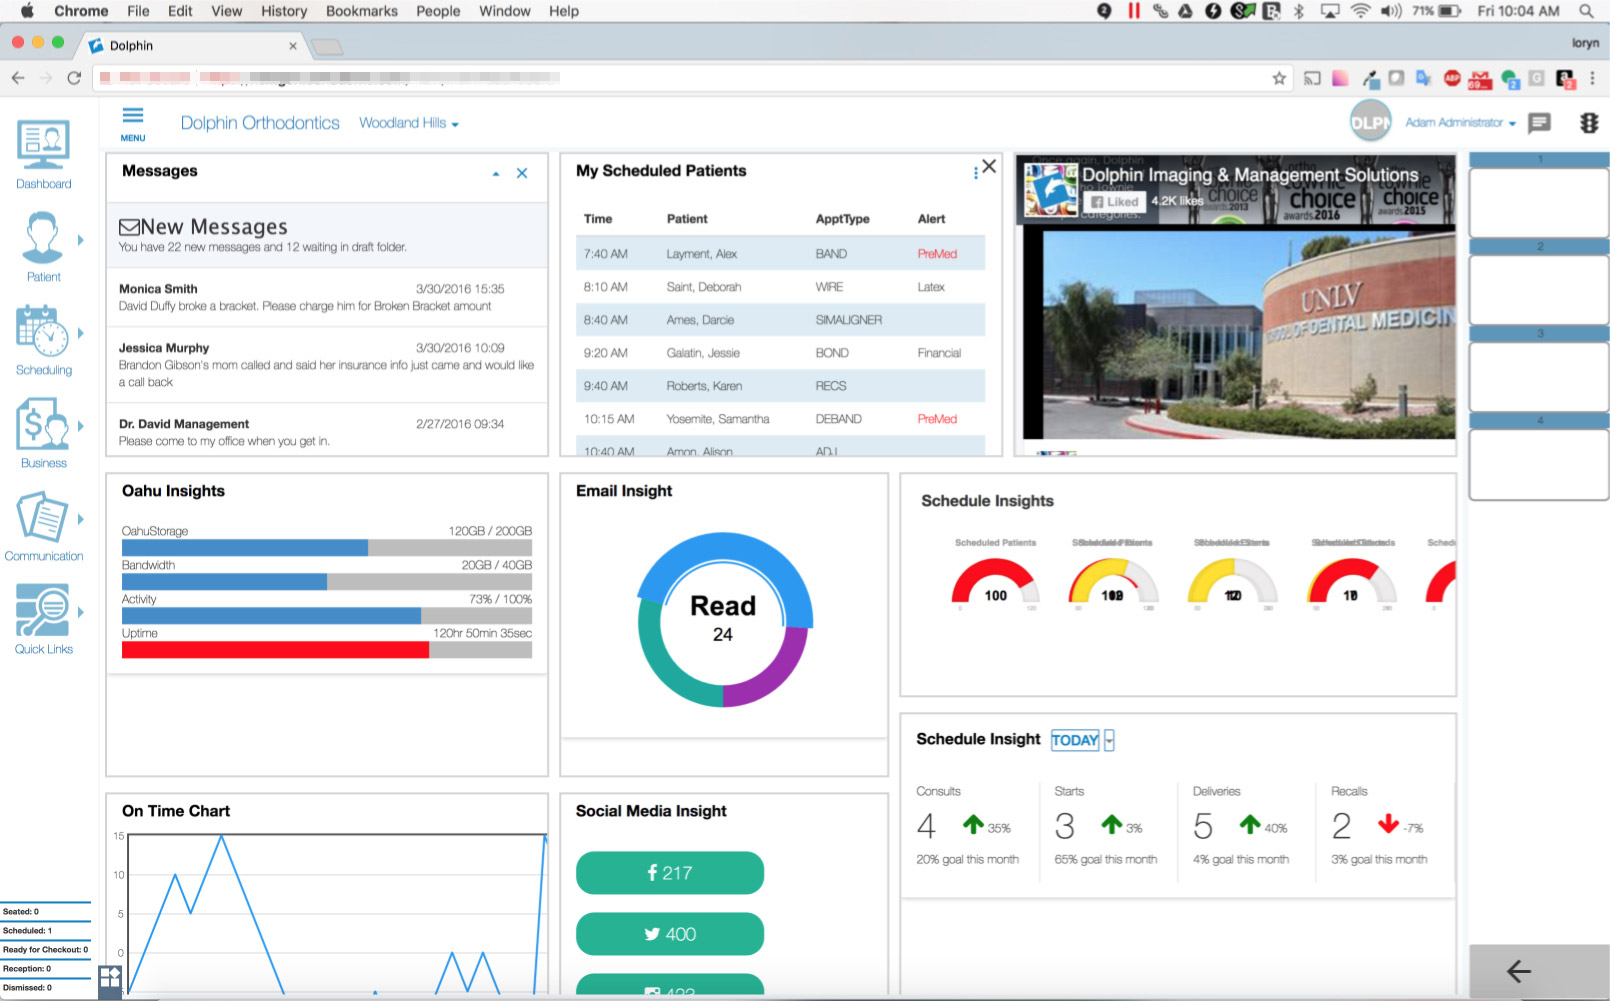Collapse the Messages widget up arrow
1610x1001 pixels.
tap(496, 174)
